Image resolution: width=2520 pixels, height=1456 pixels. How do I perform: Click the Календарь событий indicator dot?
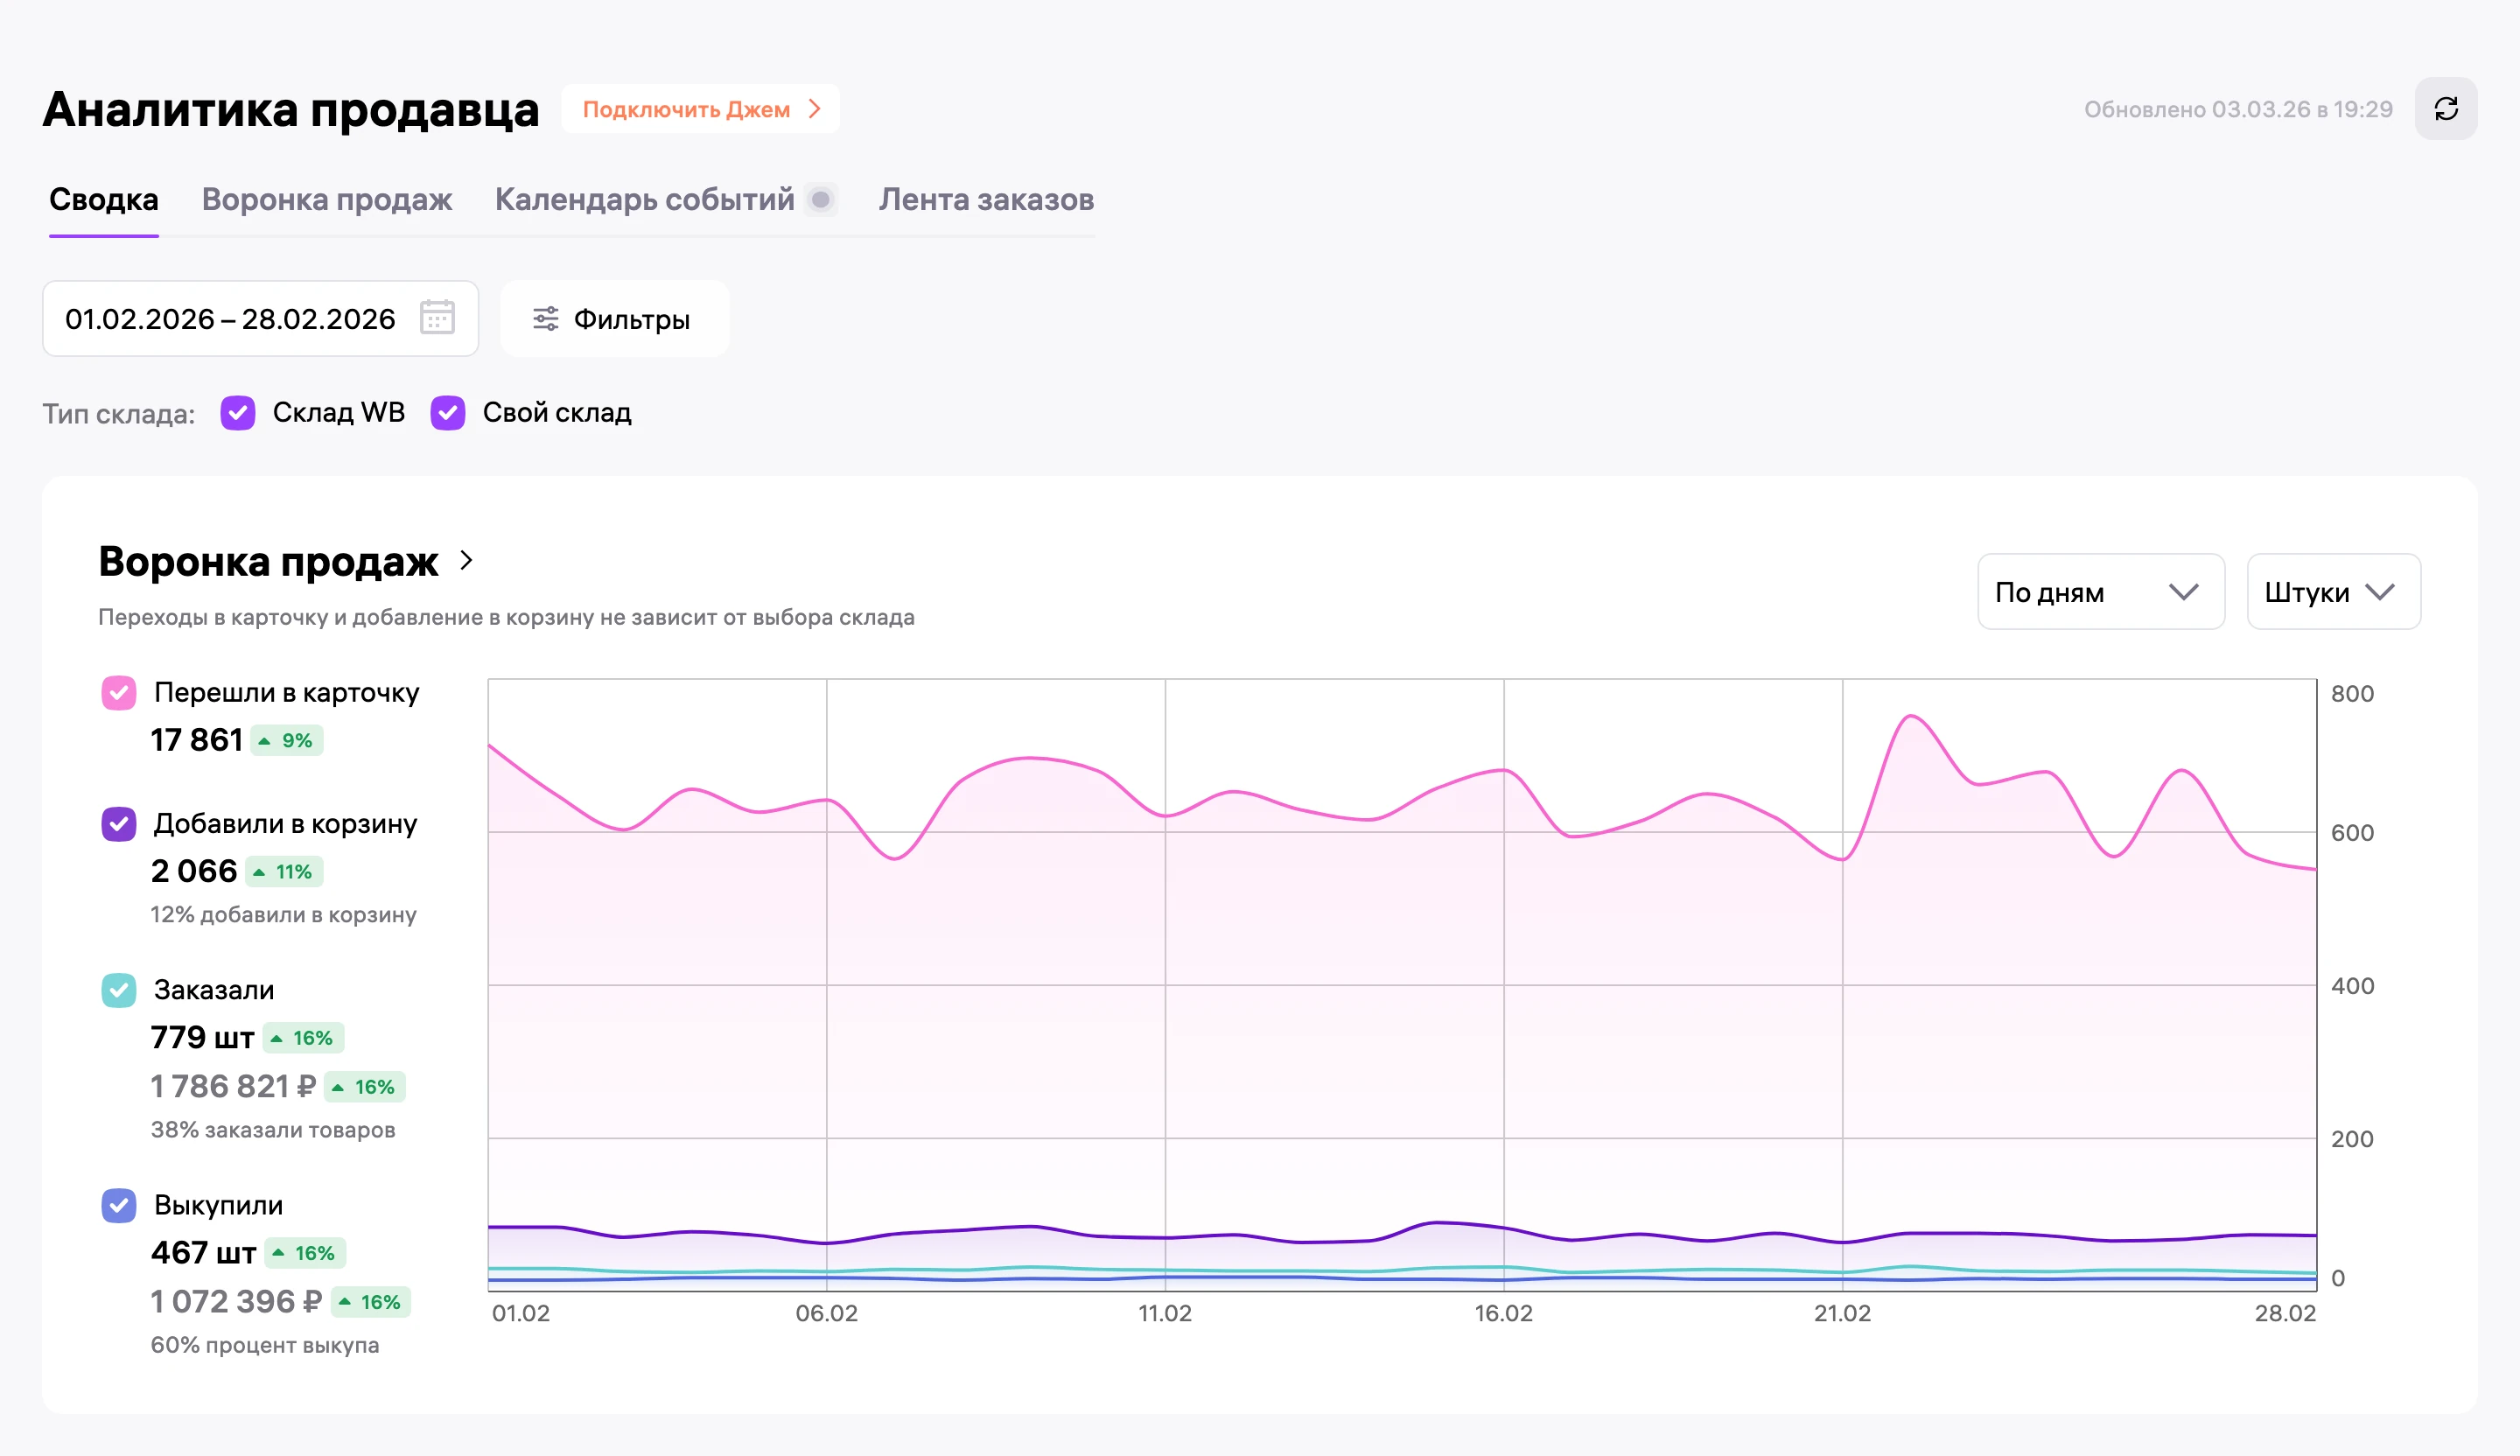point(821,200)
